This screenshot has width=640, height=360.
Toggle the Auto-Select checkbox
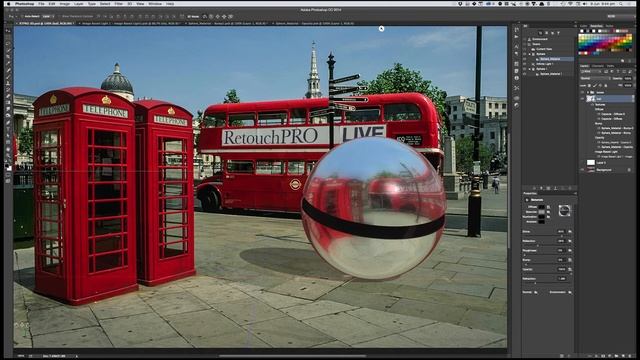coord(22,16)
